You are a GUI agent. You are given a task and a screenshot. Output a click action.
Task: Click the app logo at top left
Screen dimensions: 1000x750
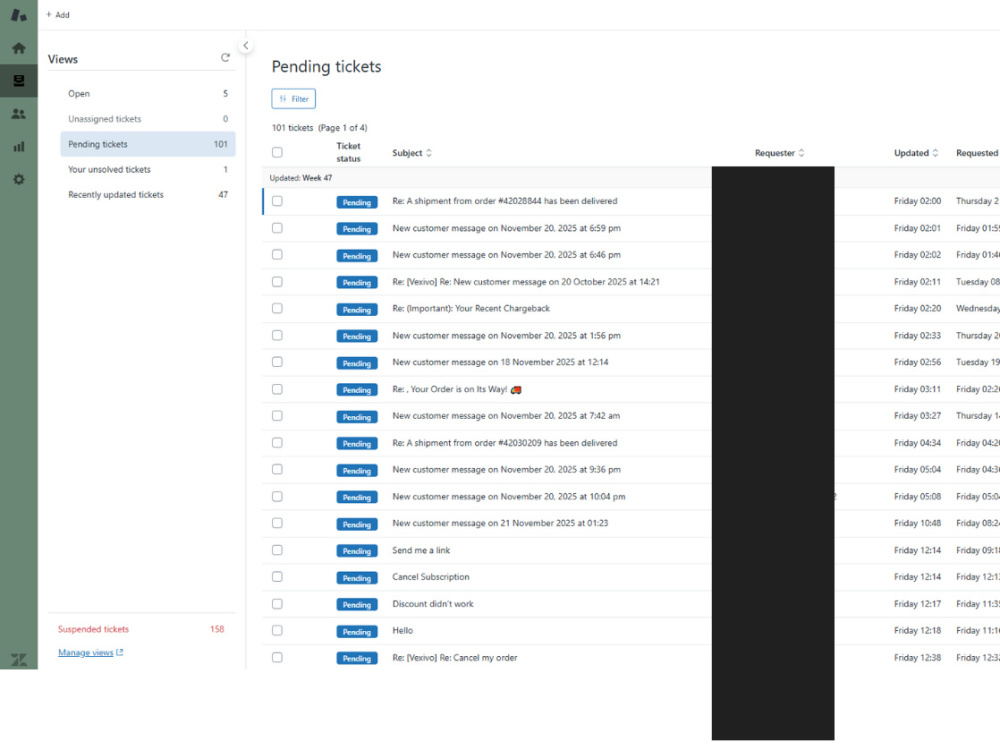18,15
